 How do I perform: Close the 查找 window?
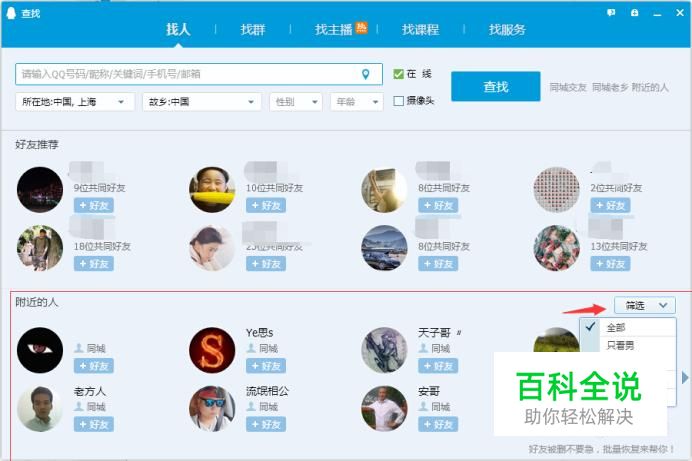point(680,13)
